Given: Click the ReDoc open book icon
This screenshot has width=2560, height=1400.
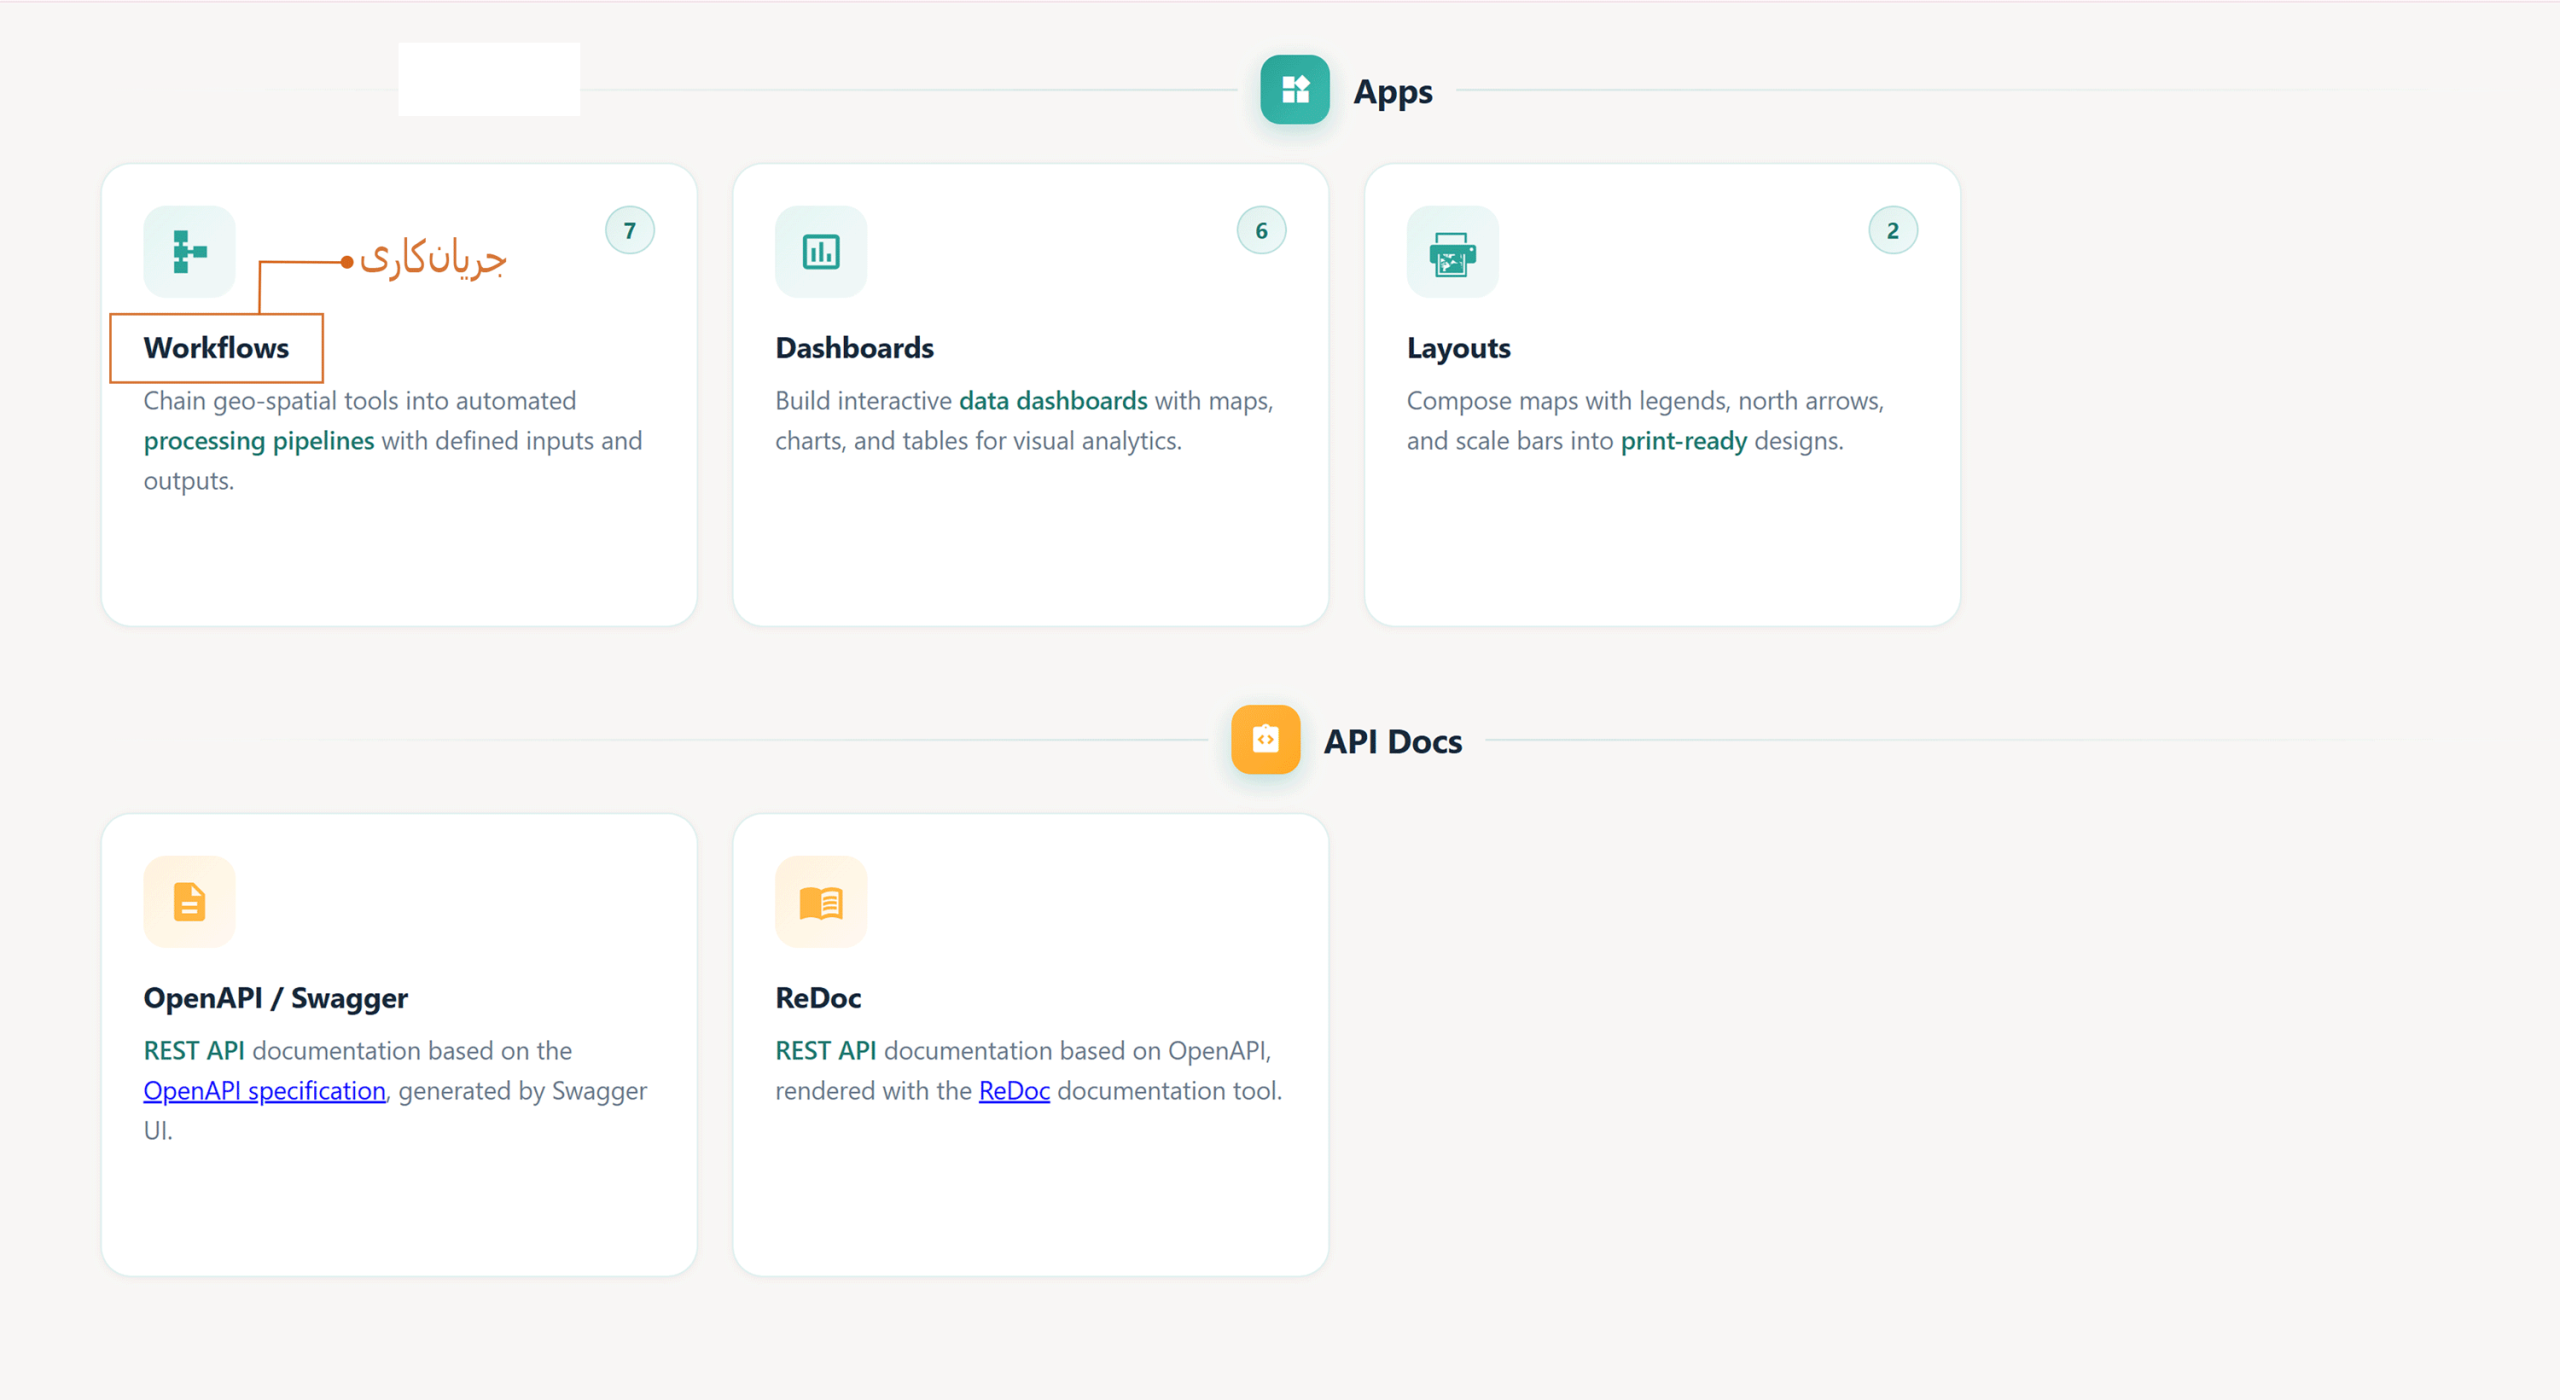Looking at the screenshot, I should [820, 901].
